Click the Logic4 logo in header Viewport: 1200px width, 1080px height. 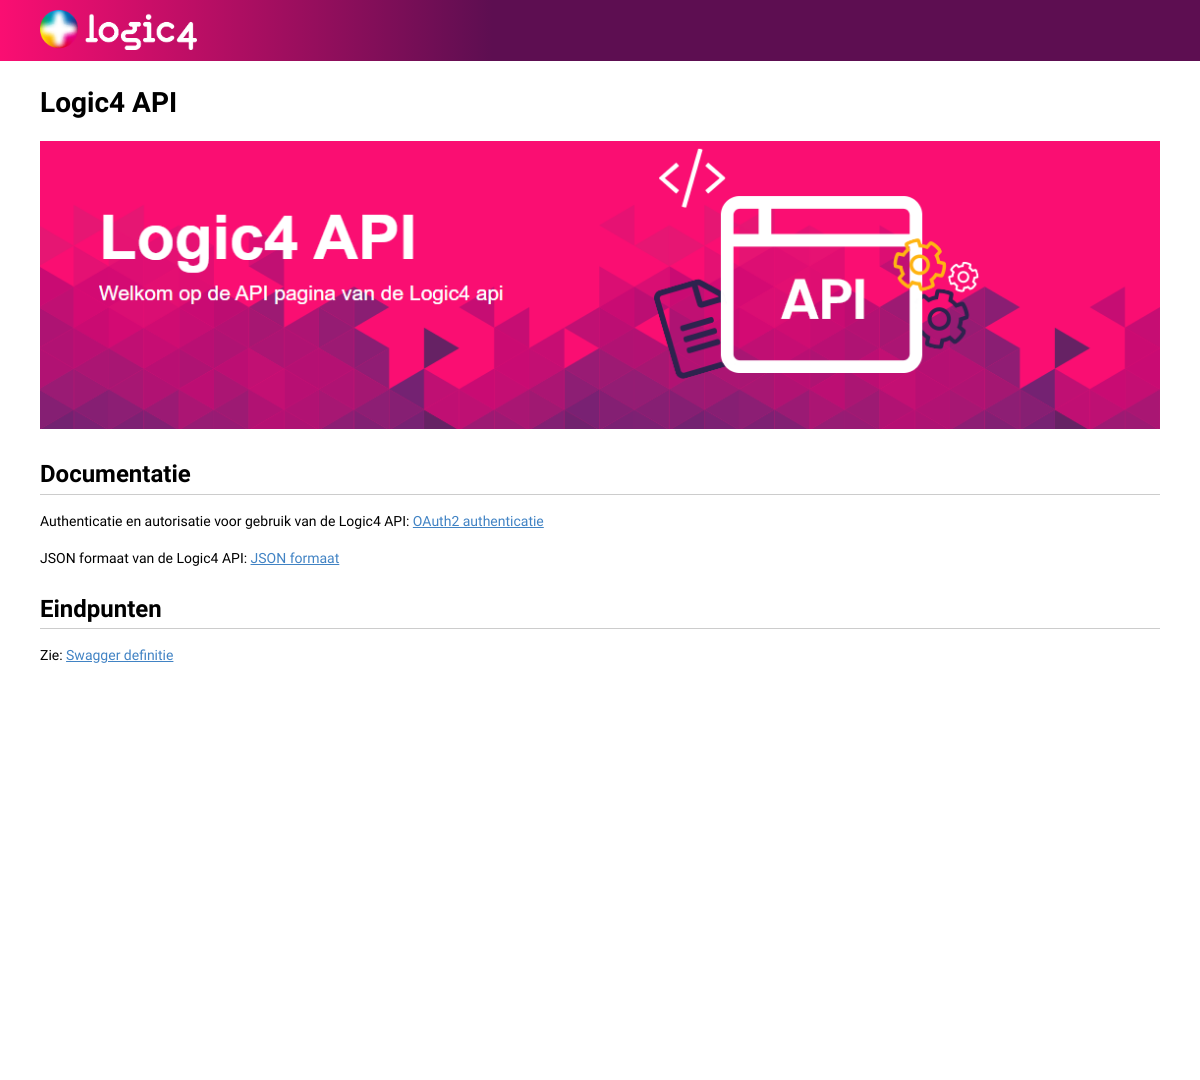118,30
